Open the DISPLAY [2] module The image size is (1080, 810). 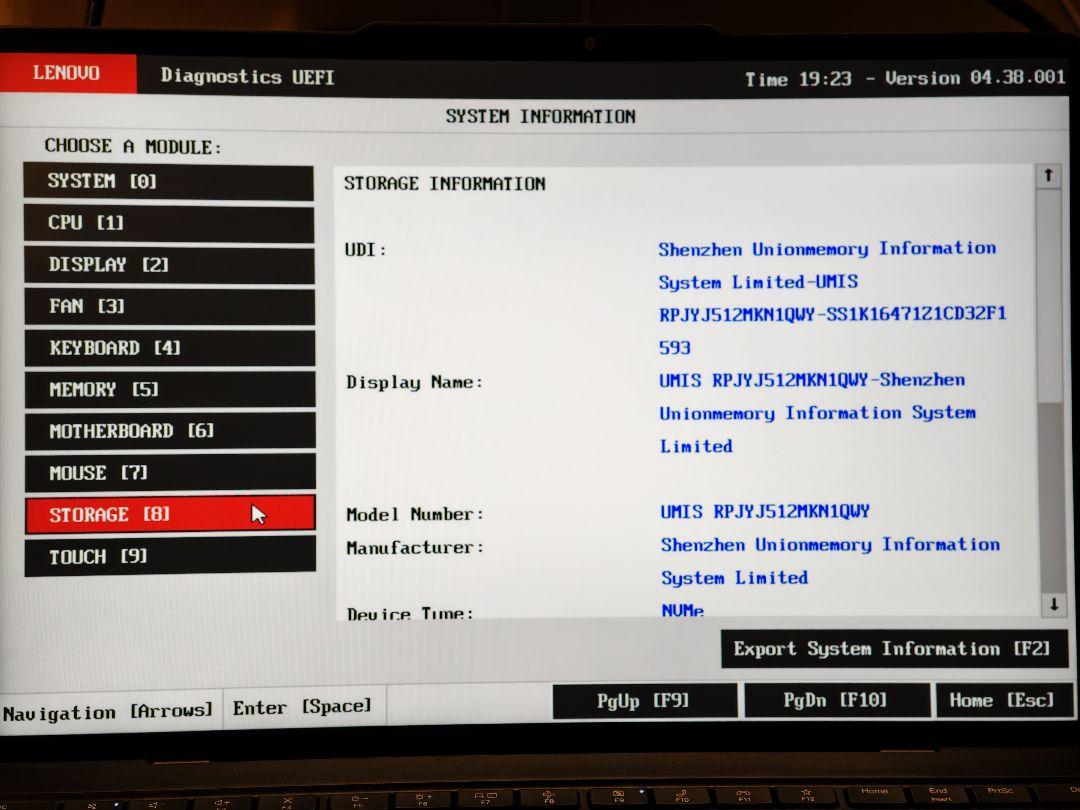169,265
